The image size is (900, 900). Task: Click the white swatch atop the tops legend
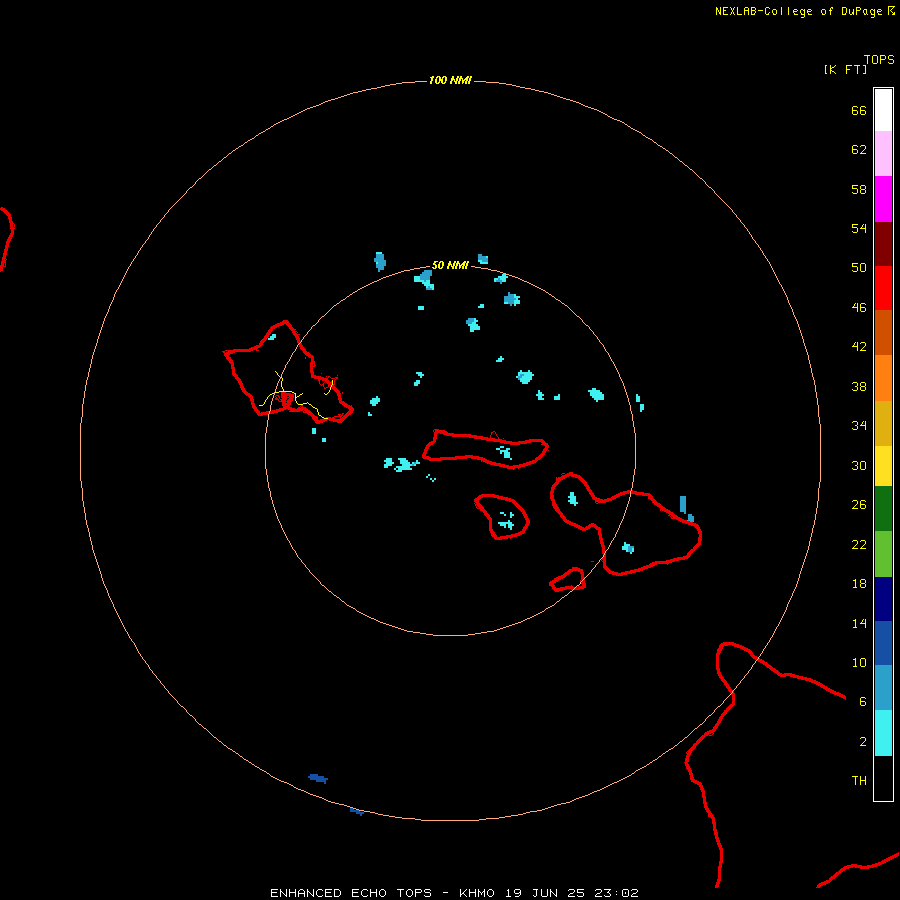pos(883,110)
